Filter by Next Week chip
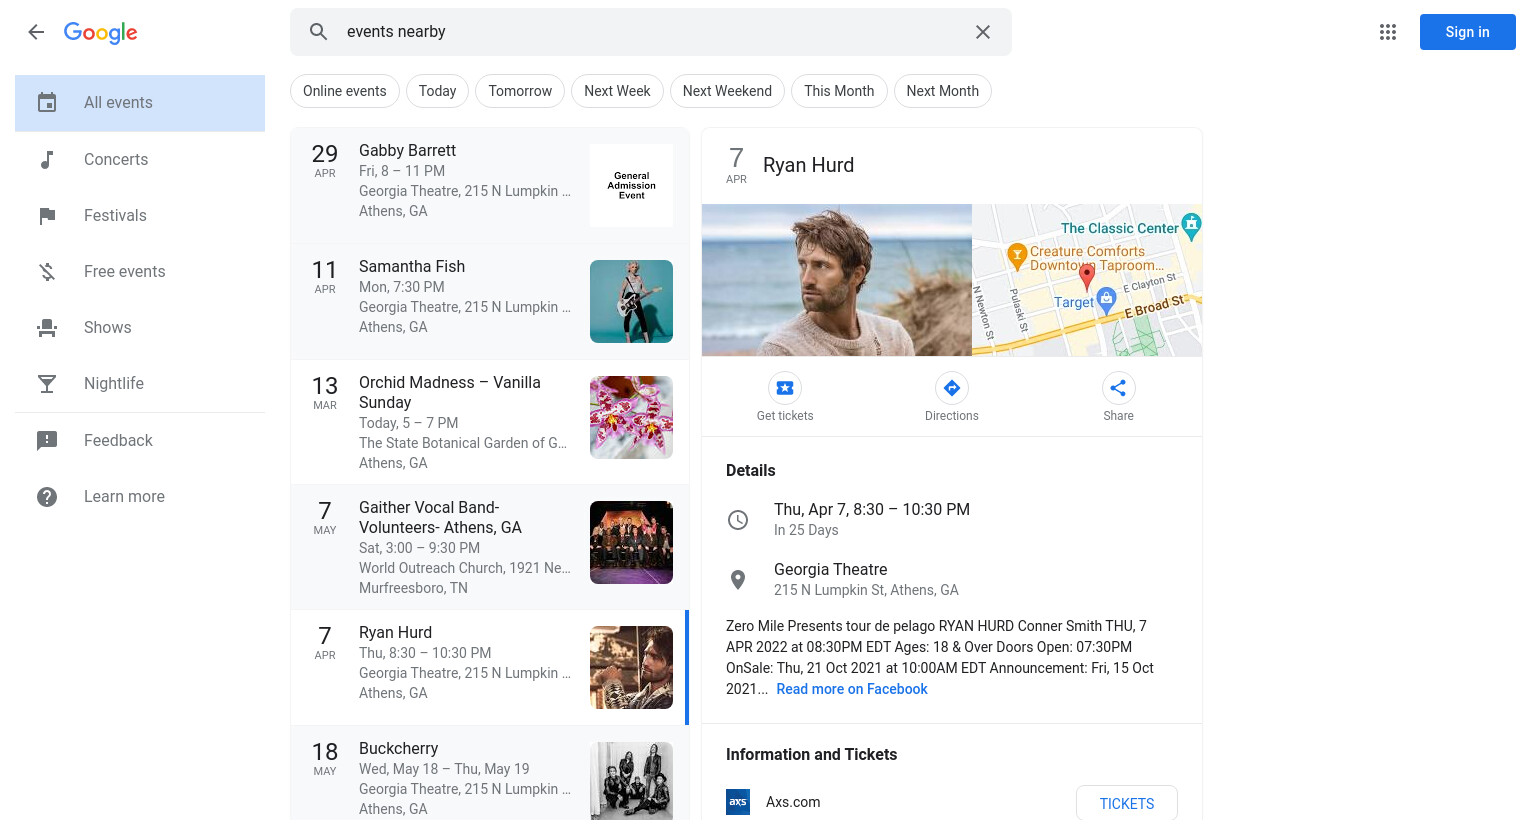This screenshot has width=1536, height=824. tap(617, 91)
